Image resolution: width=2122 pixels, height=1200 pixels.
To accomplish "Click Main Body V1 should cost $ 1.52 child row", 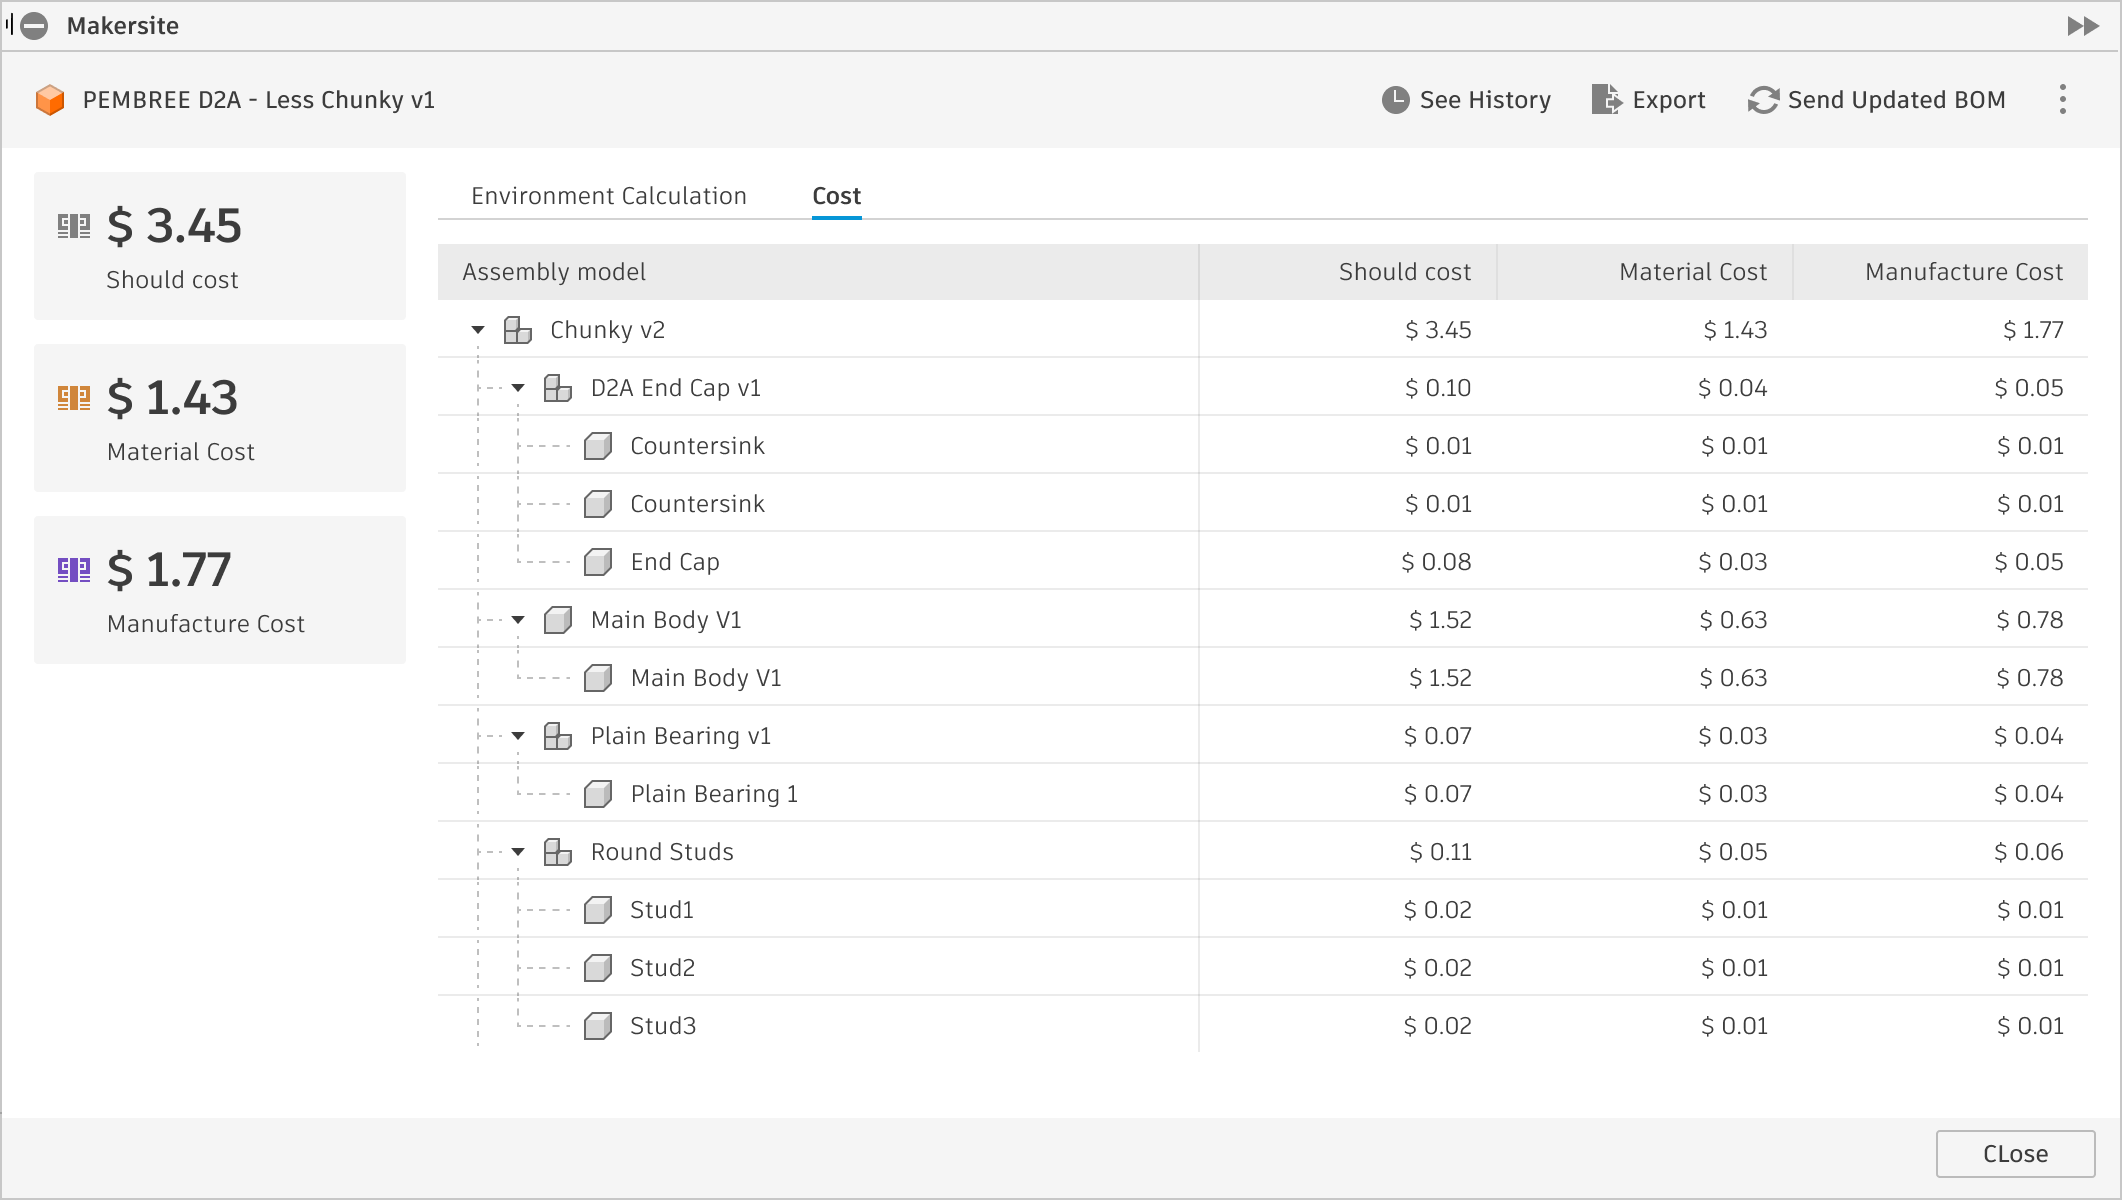I will click(x=1440, y=678).
